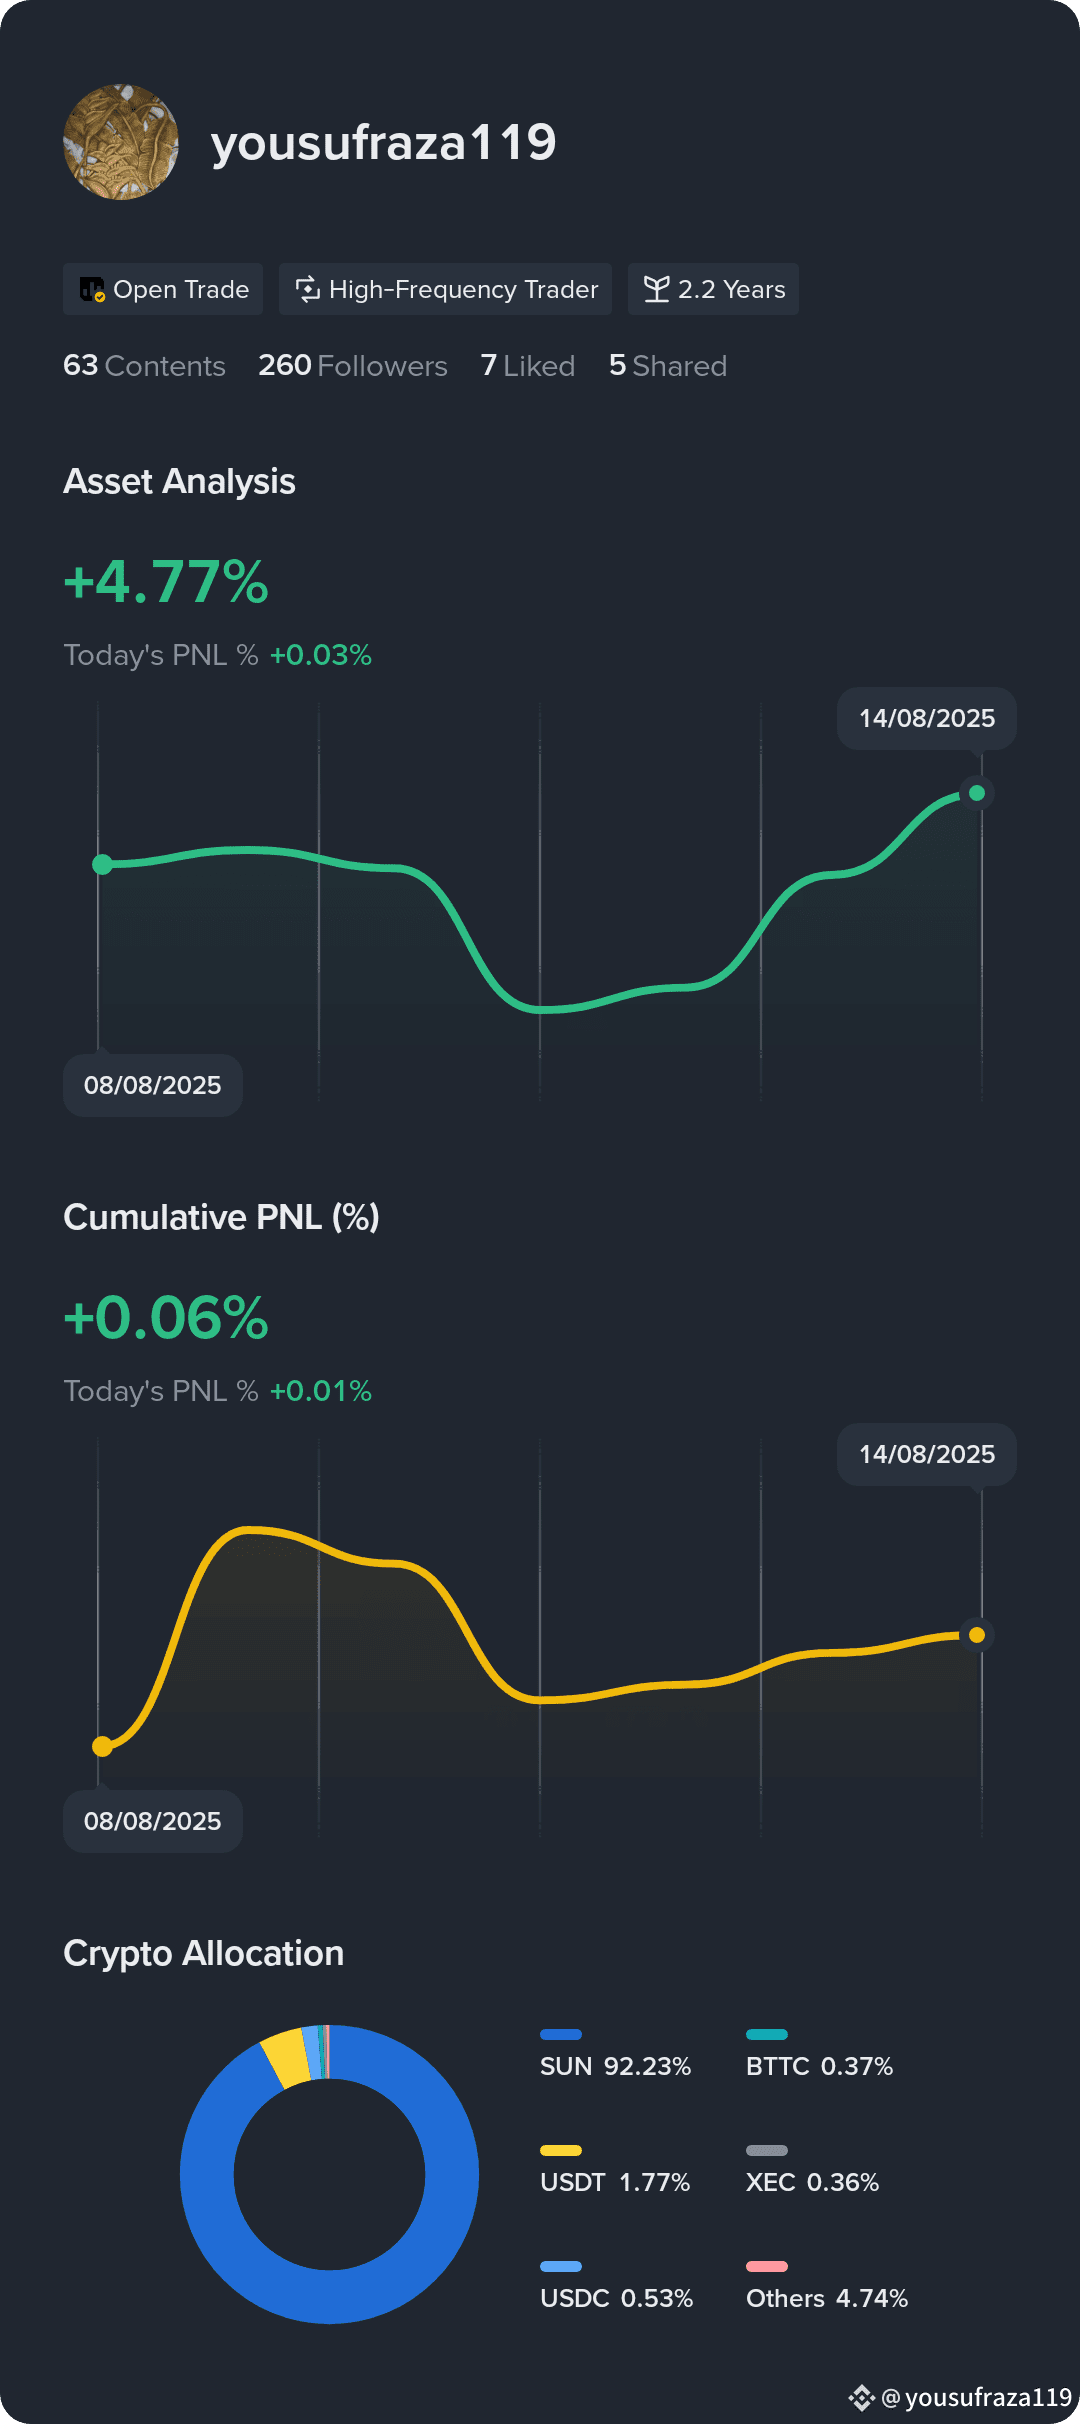Click the teal BTTC legend swatch
This screenshot has width=1080, height=2424.
click(767, 2034)
